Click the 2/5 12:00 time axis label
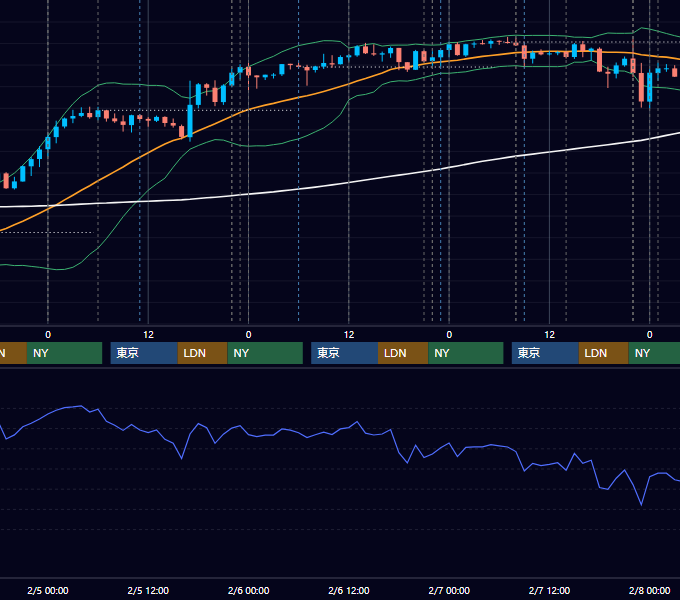680x600 pixels. tap(148, 590)
